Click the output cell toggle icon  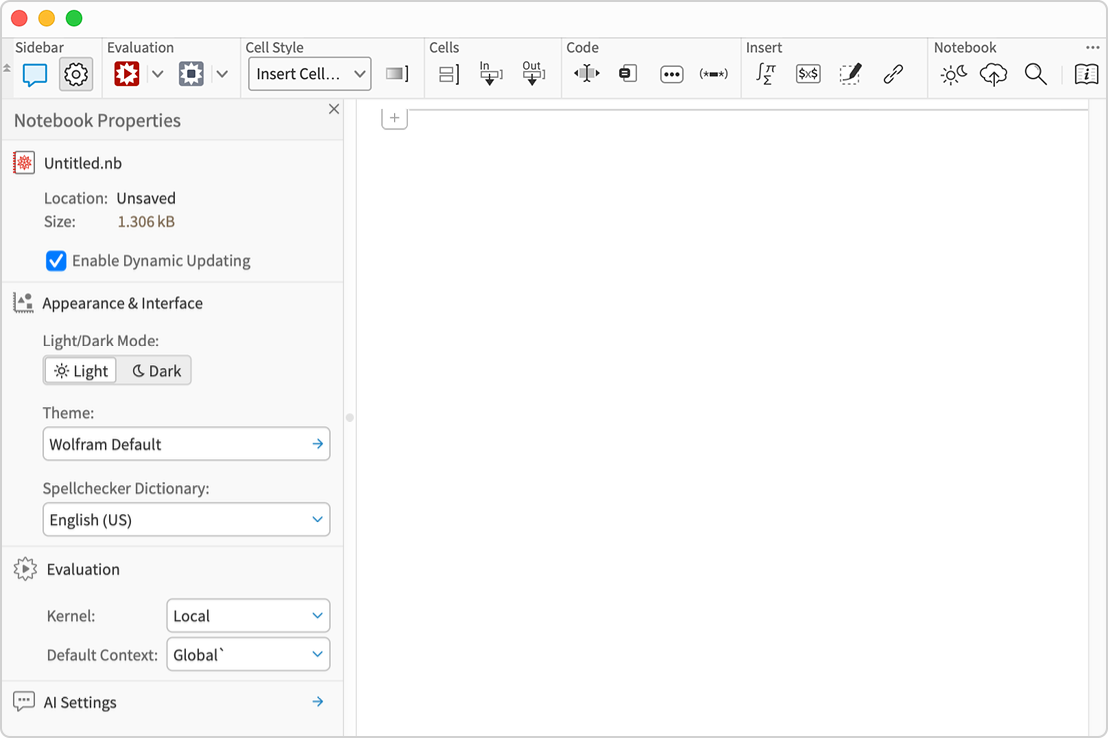[x=533, y=74]
